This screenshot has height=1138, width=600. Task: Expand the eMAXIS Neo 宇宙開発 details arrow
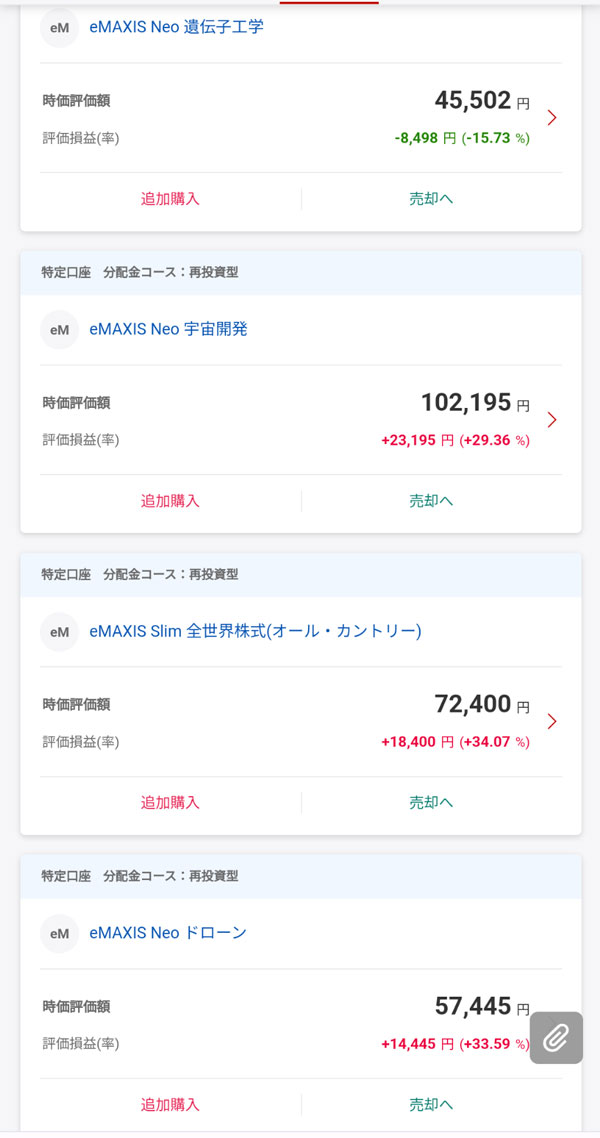coord(552,420)
